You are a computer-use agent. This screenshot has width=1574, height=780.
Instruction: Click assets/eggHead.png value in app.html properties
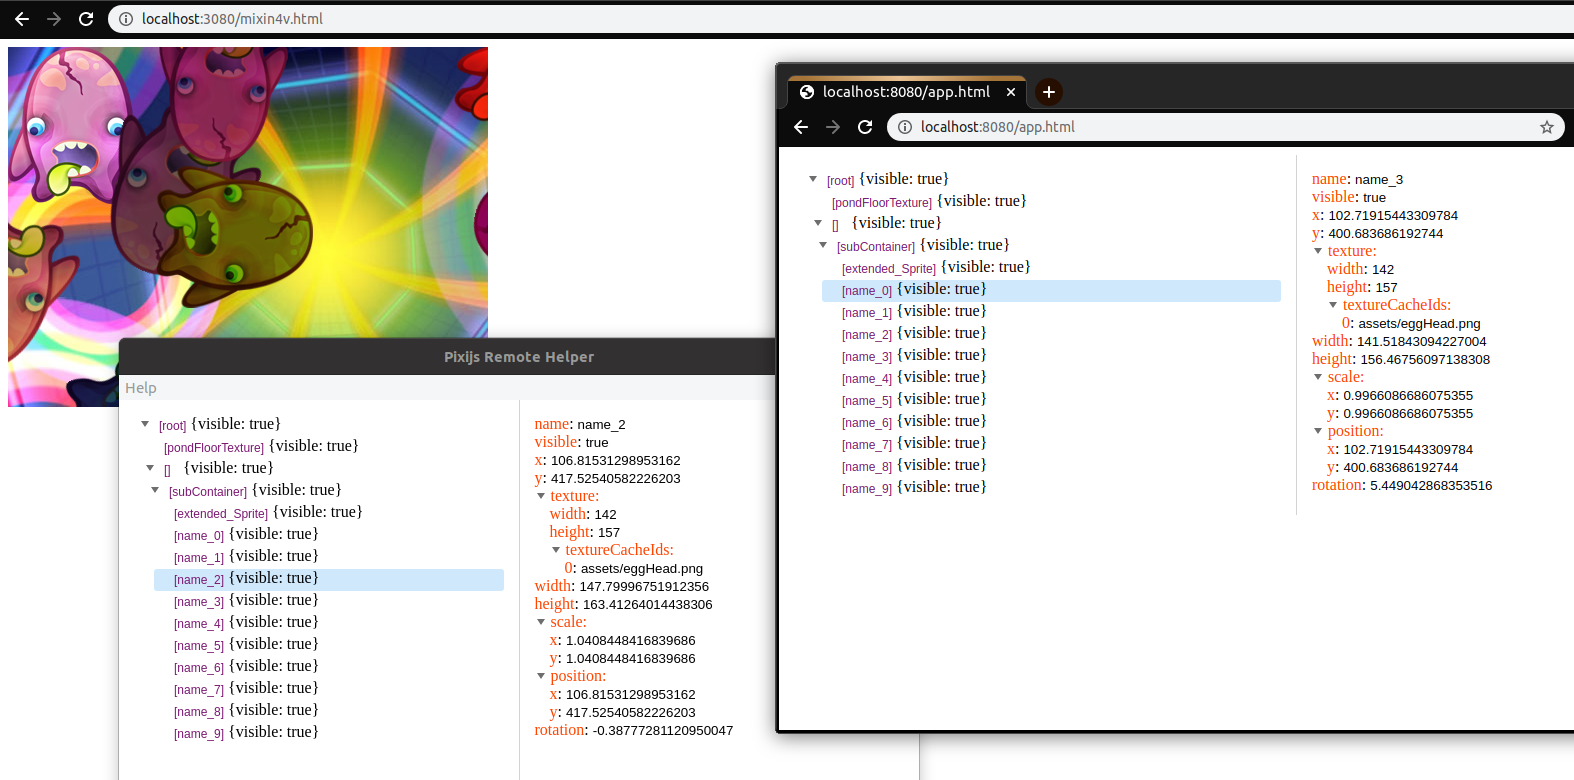point(1419,324)
